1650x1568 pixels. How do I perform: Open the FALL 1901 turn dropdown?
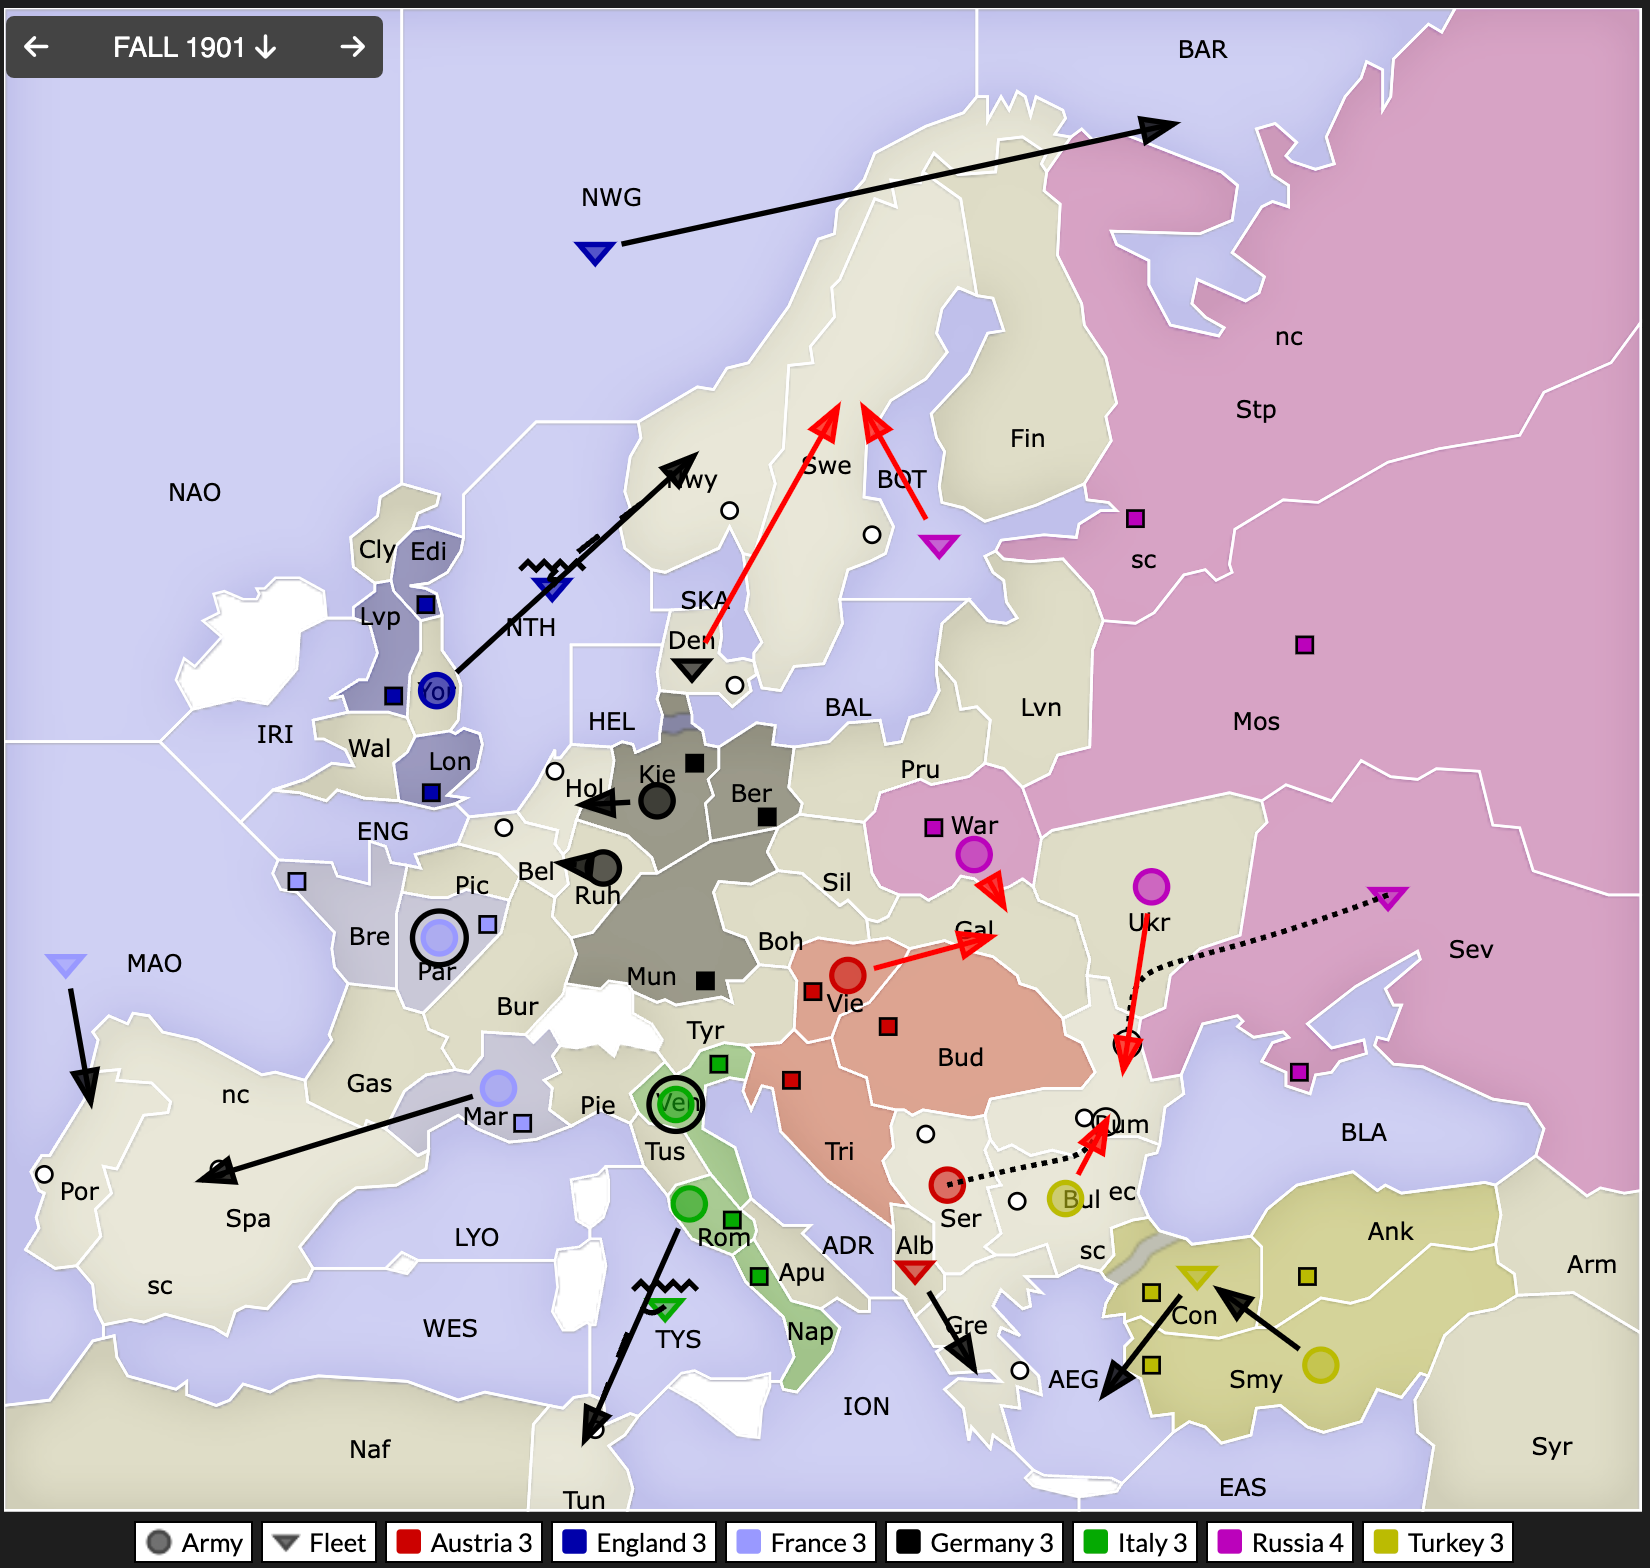point(194,47)
